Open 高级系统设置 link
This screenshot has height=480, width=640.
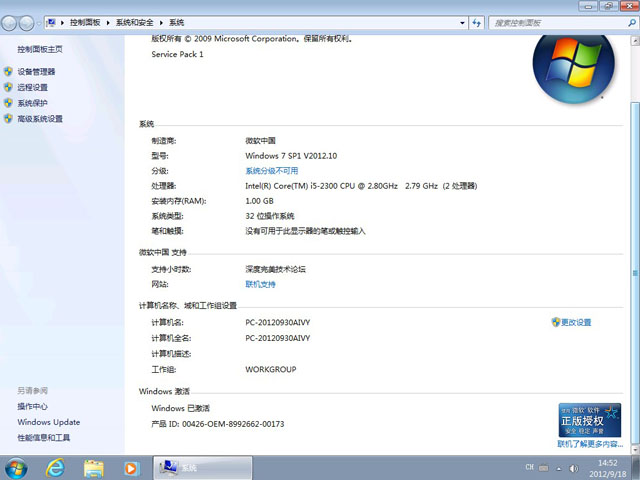coord(40,119)
